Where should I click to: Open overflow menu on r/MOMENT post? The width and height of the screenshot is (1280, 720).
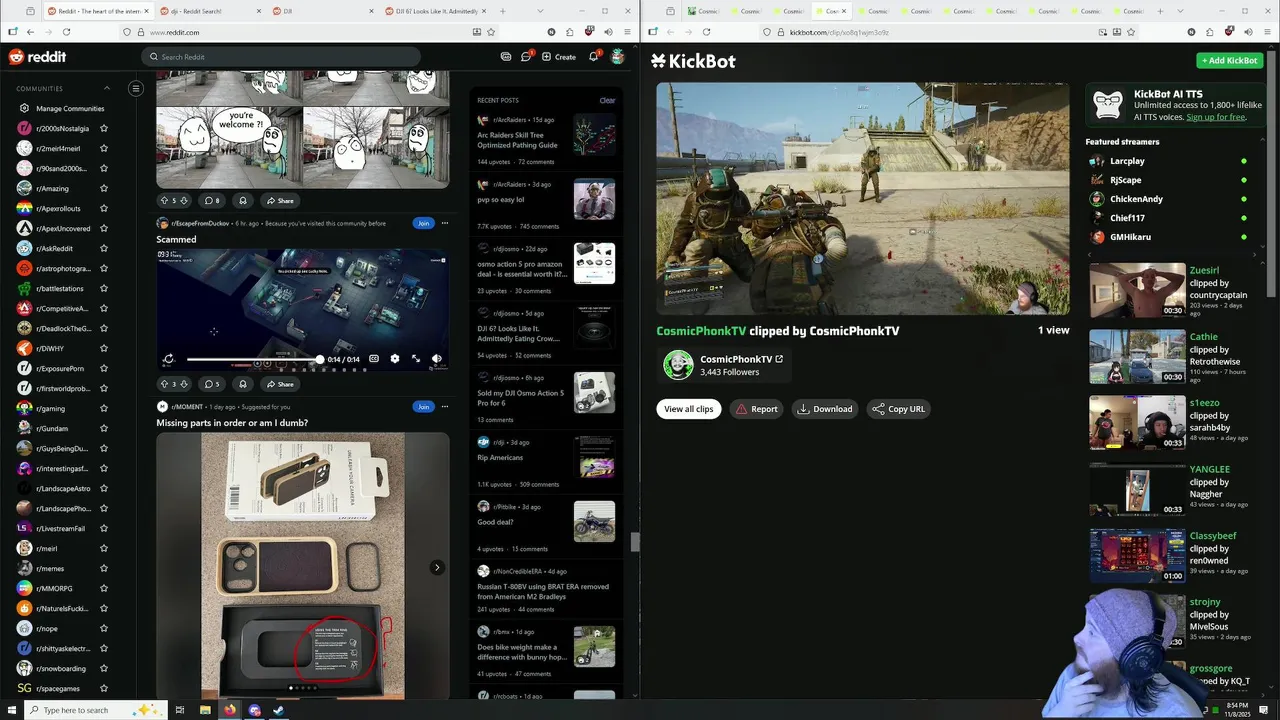[445, 407]
